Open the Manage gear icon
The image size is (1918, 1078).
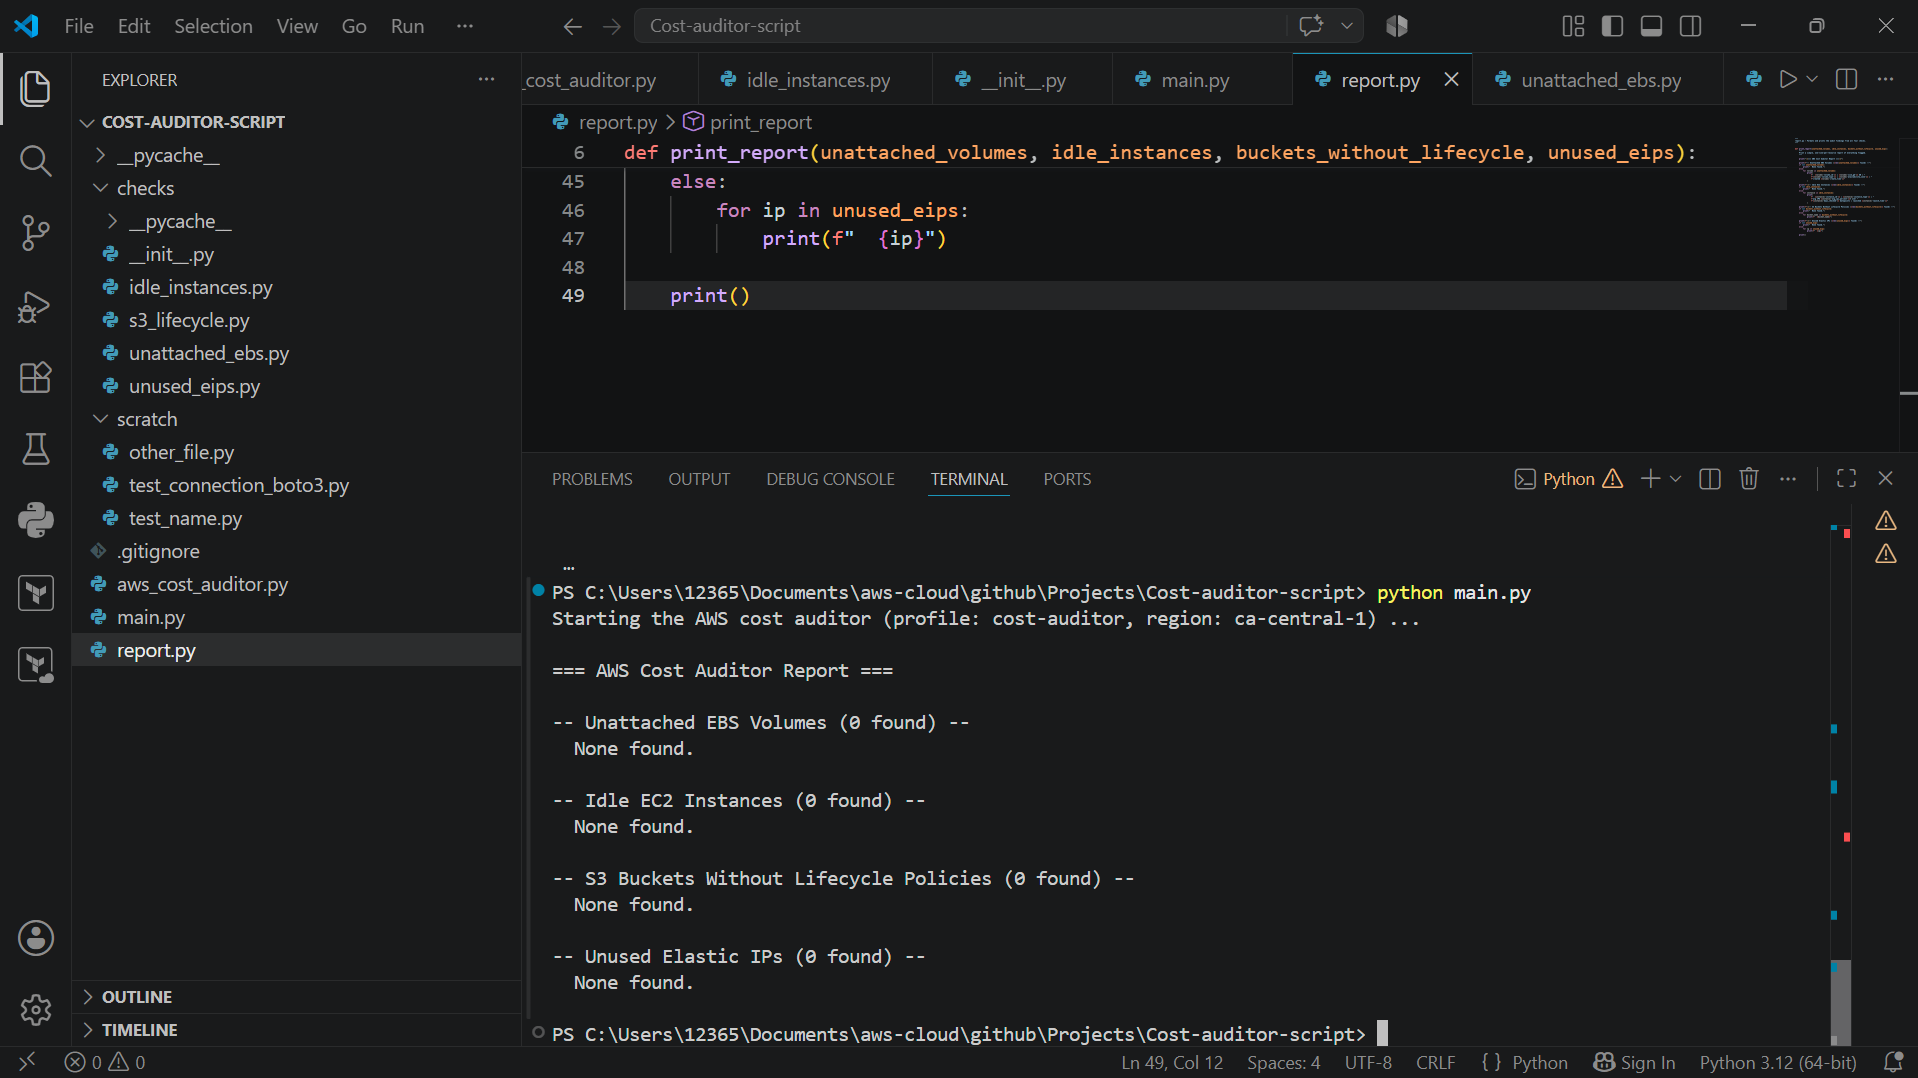pyautogui.click(x=35, y=1010)
